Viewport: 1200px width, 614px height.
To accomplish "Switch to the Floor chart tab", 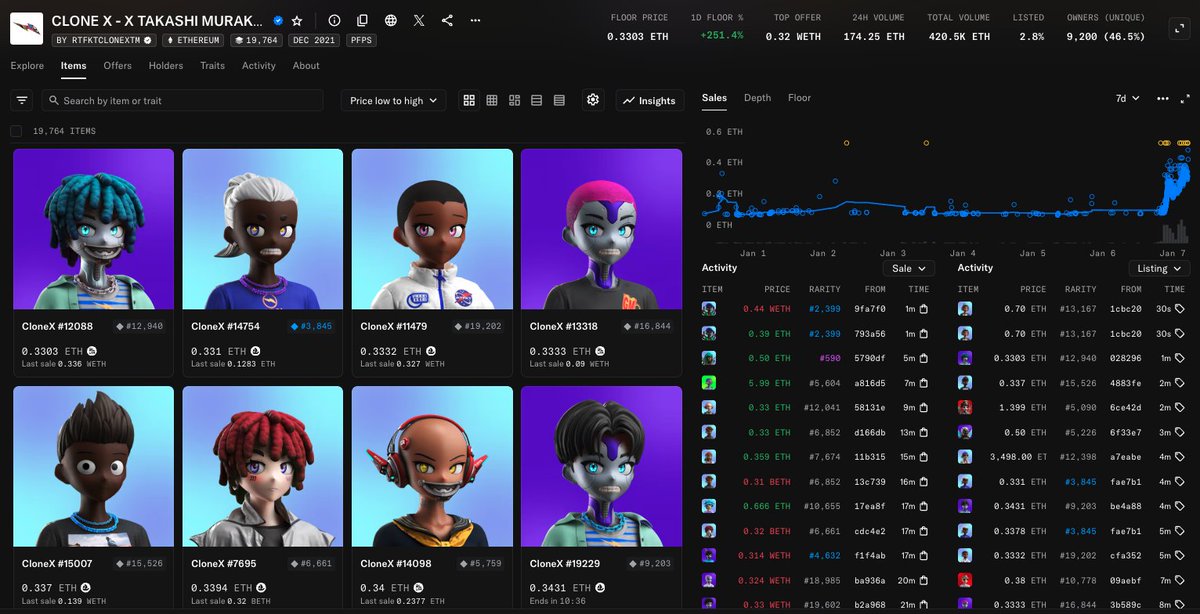I will 799,98.
